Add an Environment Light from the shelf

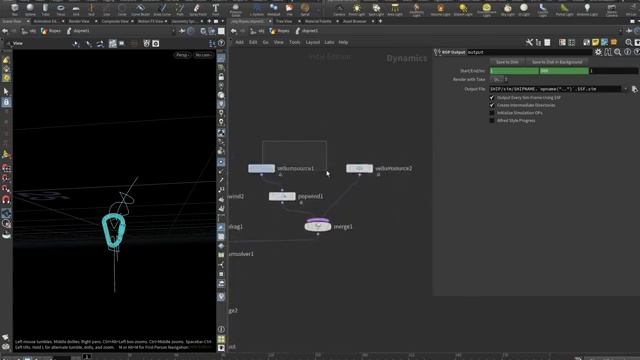(487, 9)
